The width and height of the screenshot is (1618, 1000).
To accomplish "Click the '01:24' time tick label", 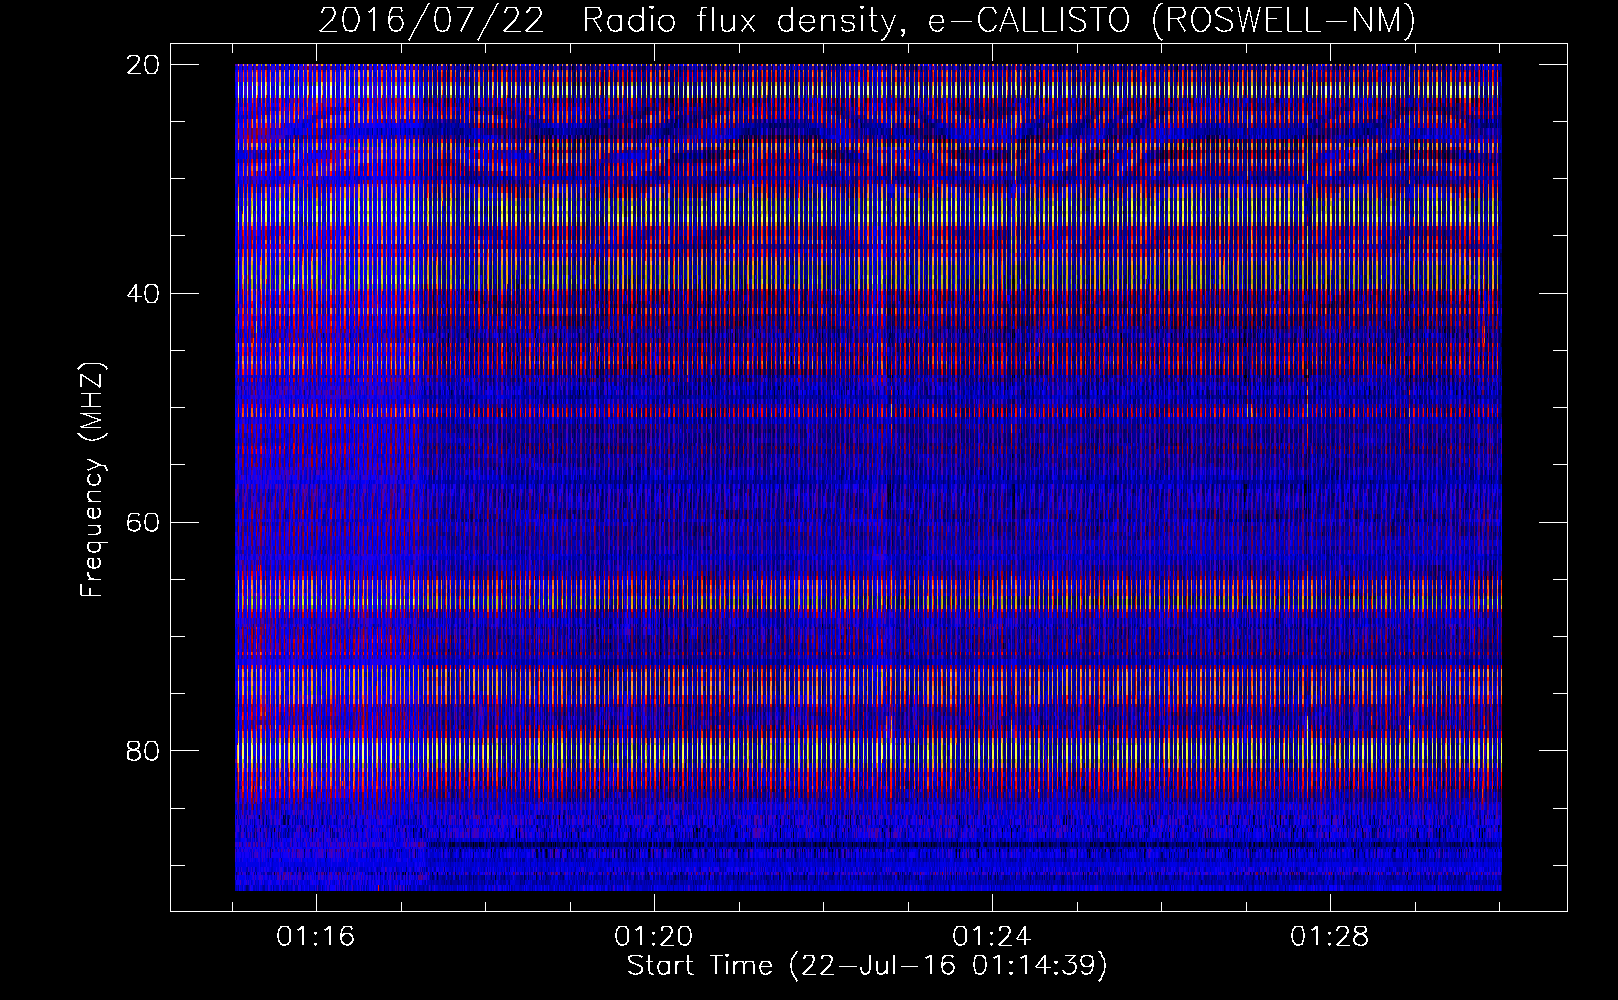I will 992,937.
